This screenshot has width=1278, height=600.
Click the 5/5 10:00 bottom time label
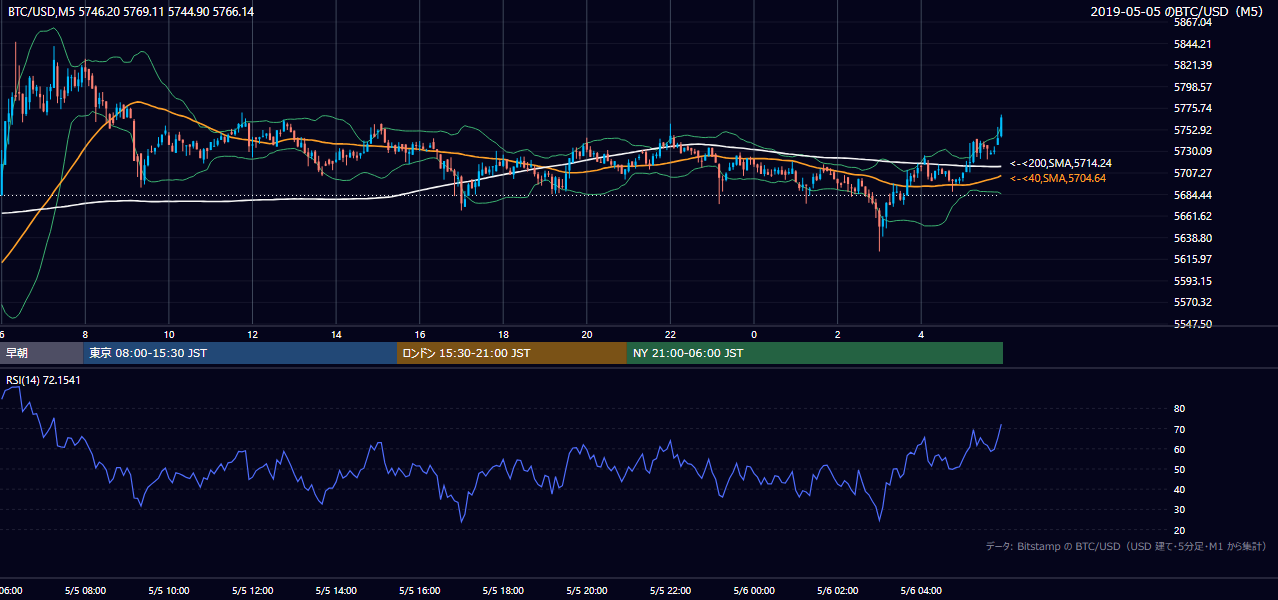[168, 591]
